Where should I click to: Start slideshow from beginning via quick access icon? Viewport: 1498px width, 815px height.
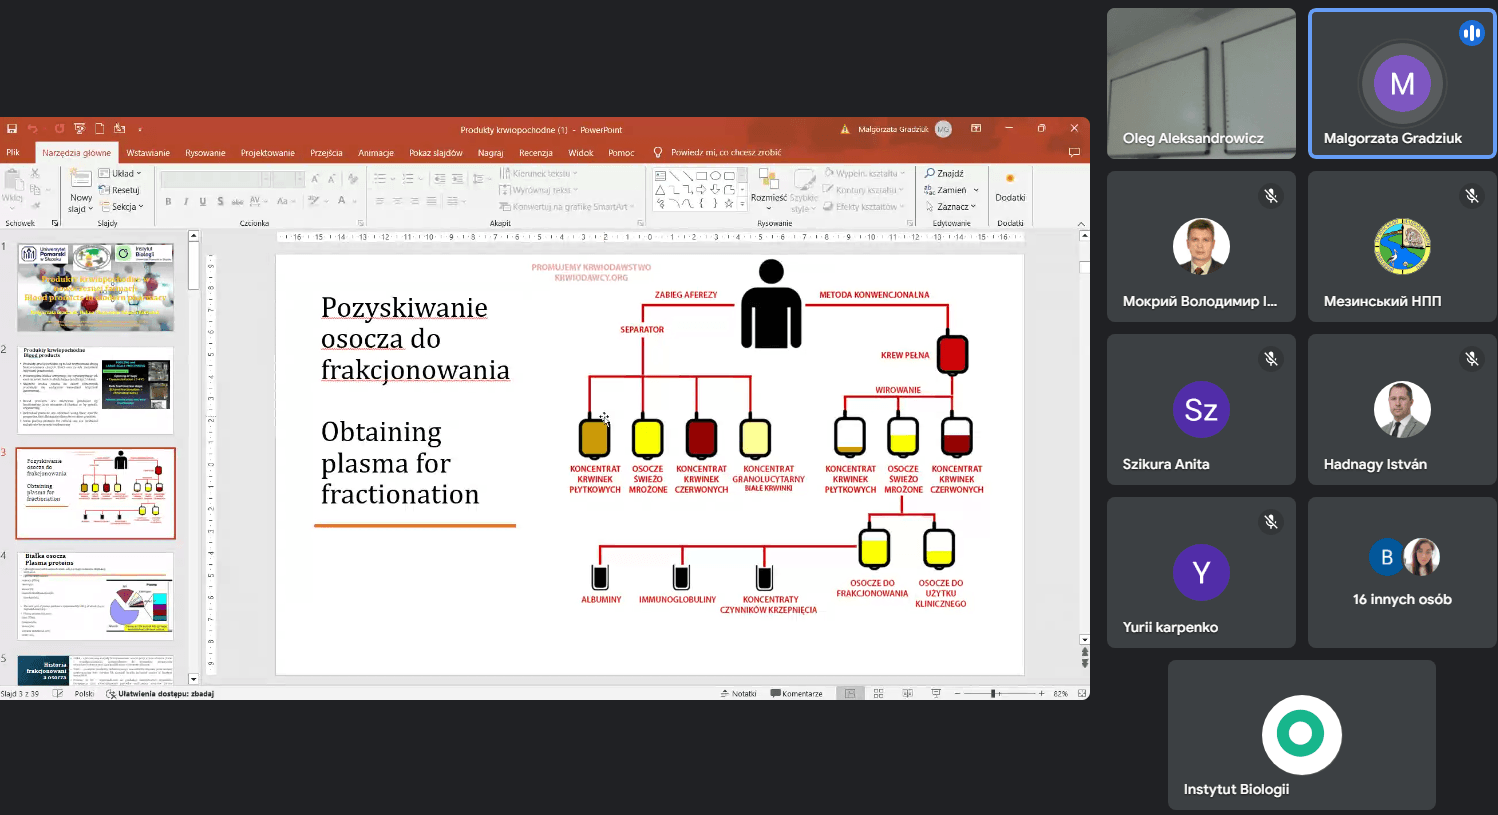pyautogui.click(x=79, y=129)
